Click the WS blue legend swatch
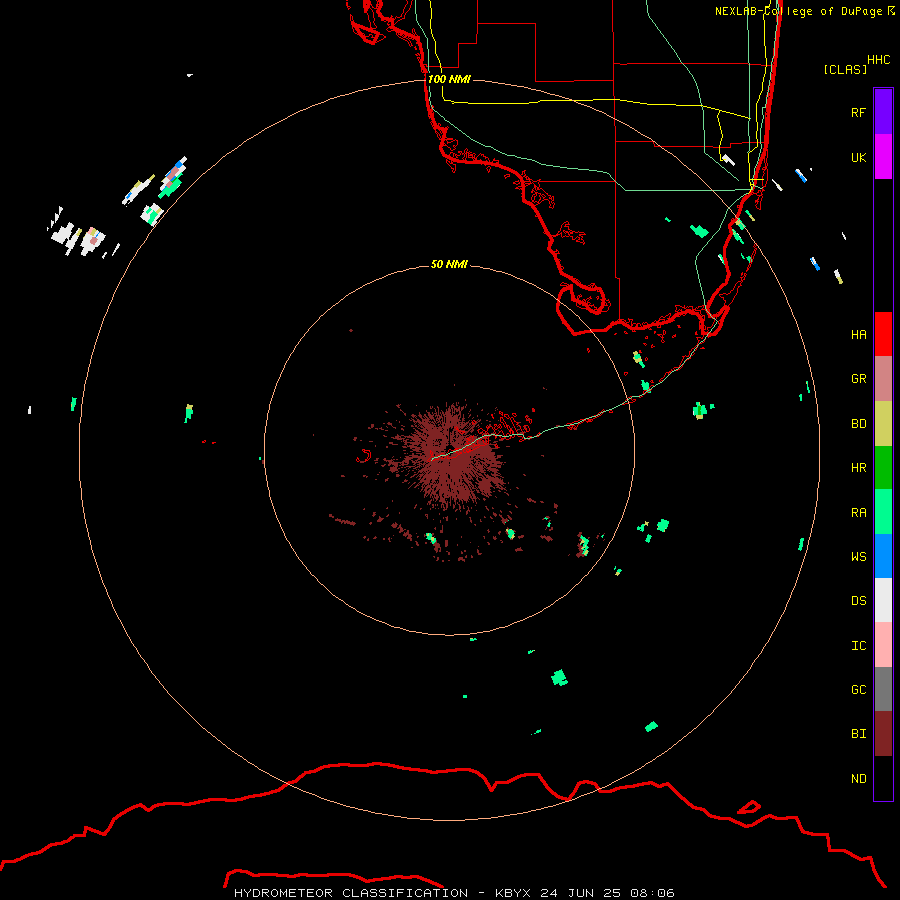This screenshot has height=900, width=900. [x=883, y=556]
